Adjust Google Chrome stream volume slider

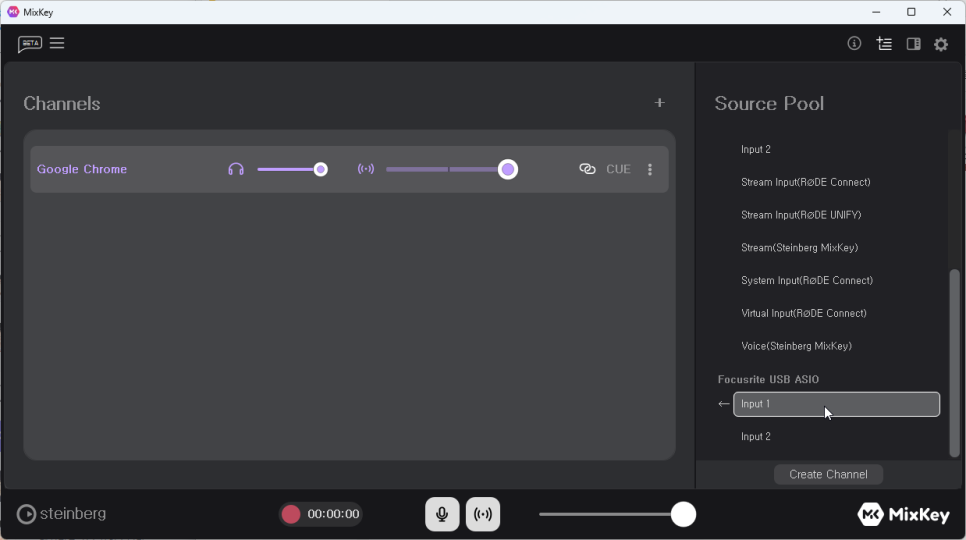[452, 169]
